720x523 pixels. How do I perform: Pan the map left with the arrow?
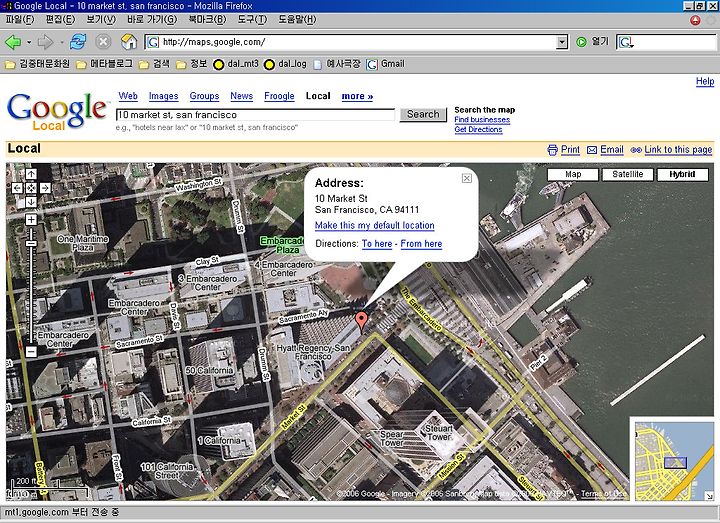[17, 188]
